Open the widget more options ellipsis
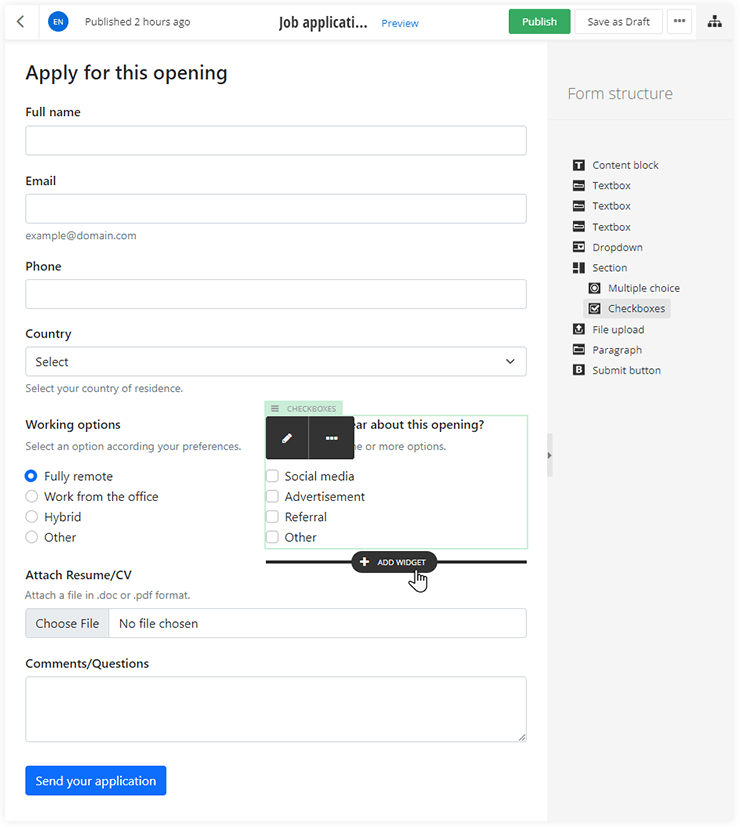The width and height of the screenshot is (740, 830). tap(332, 438)
